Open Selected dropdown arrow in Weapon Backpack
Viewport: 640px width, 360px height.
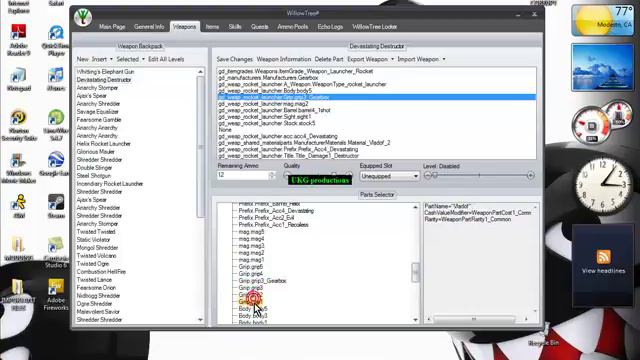tap(143, 59)
